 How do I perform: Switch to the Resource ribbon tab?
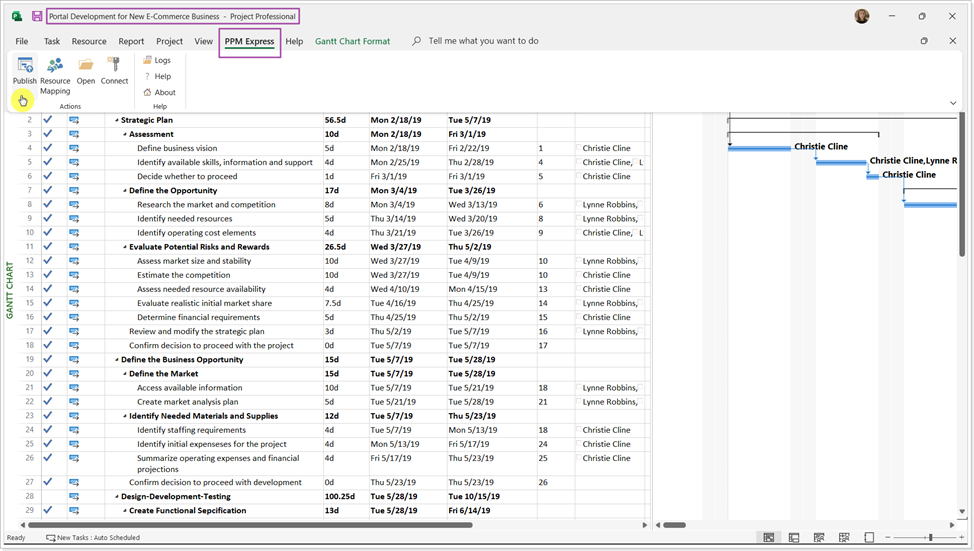(89, 41)
